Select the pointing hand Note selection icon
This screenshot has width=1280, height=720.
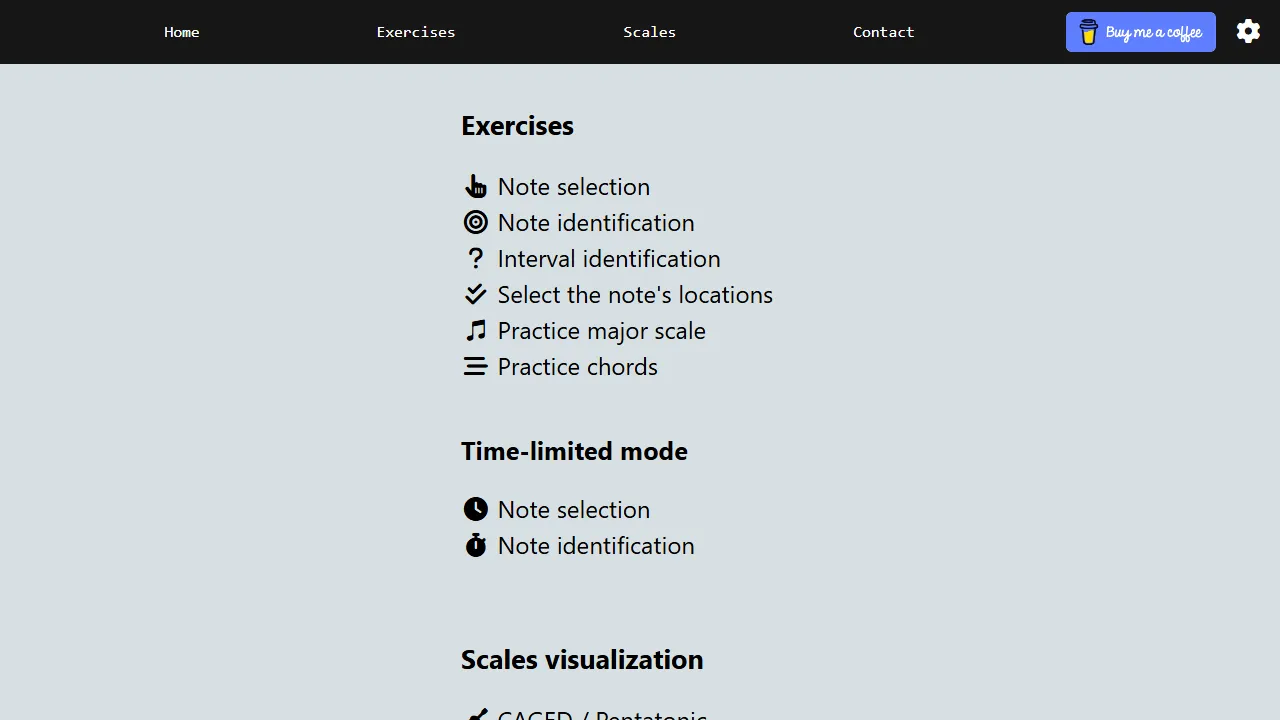[x=476, y=186]
